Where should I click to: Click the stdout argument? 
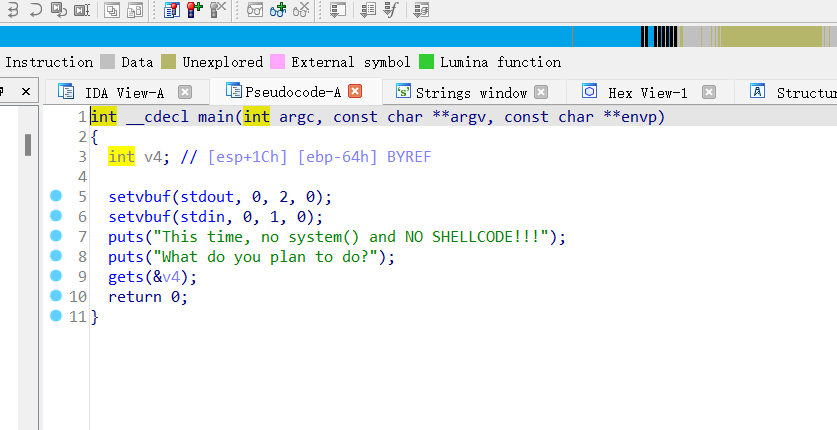[x=207, y=197]
